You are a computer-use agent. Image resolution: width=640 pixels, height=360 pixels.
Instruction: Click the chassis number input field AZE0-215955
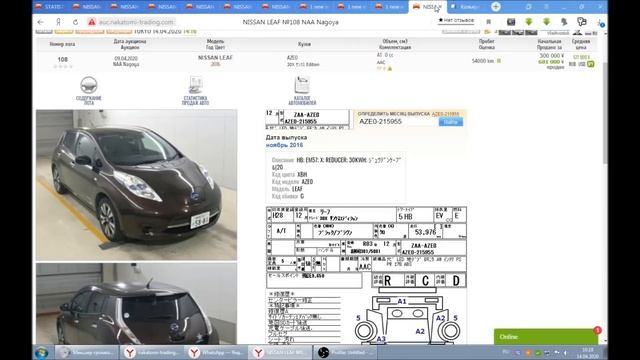click(397, 122)
